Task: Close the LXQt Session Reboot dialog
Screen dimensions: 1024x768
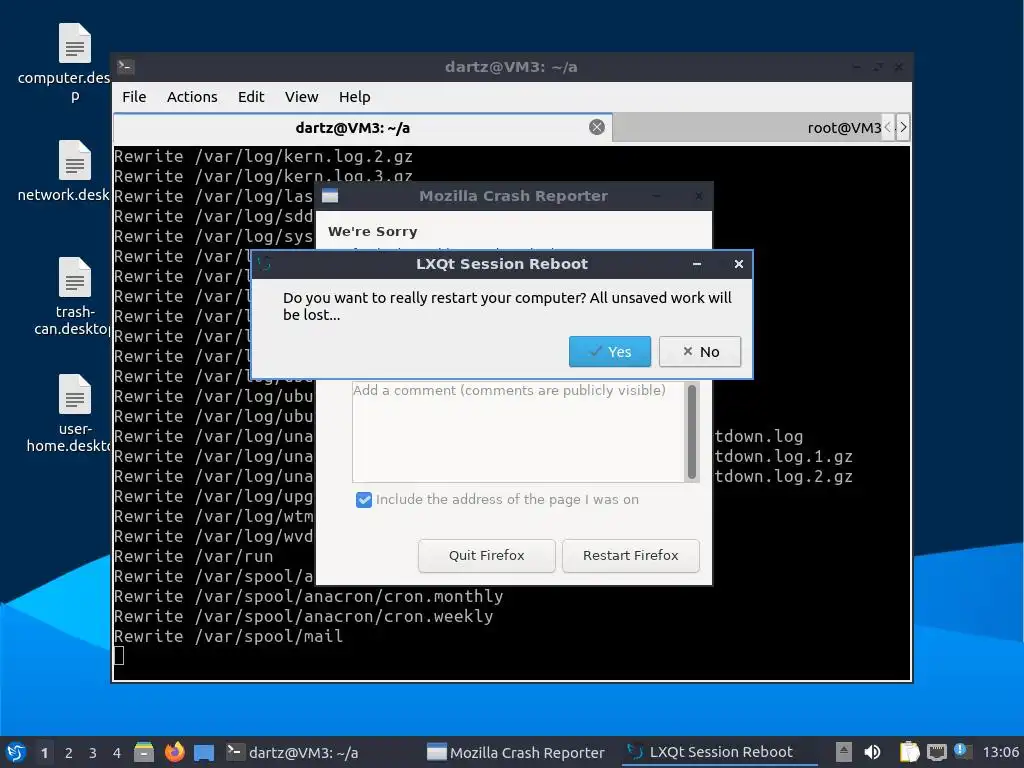Action: coord(739,264)
